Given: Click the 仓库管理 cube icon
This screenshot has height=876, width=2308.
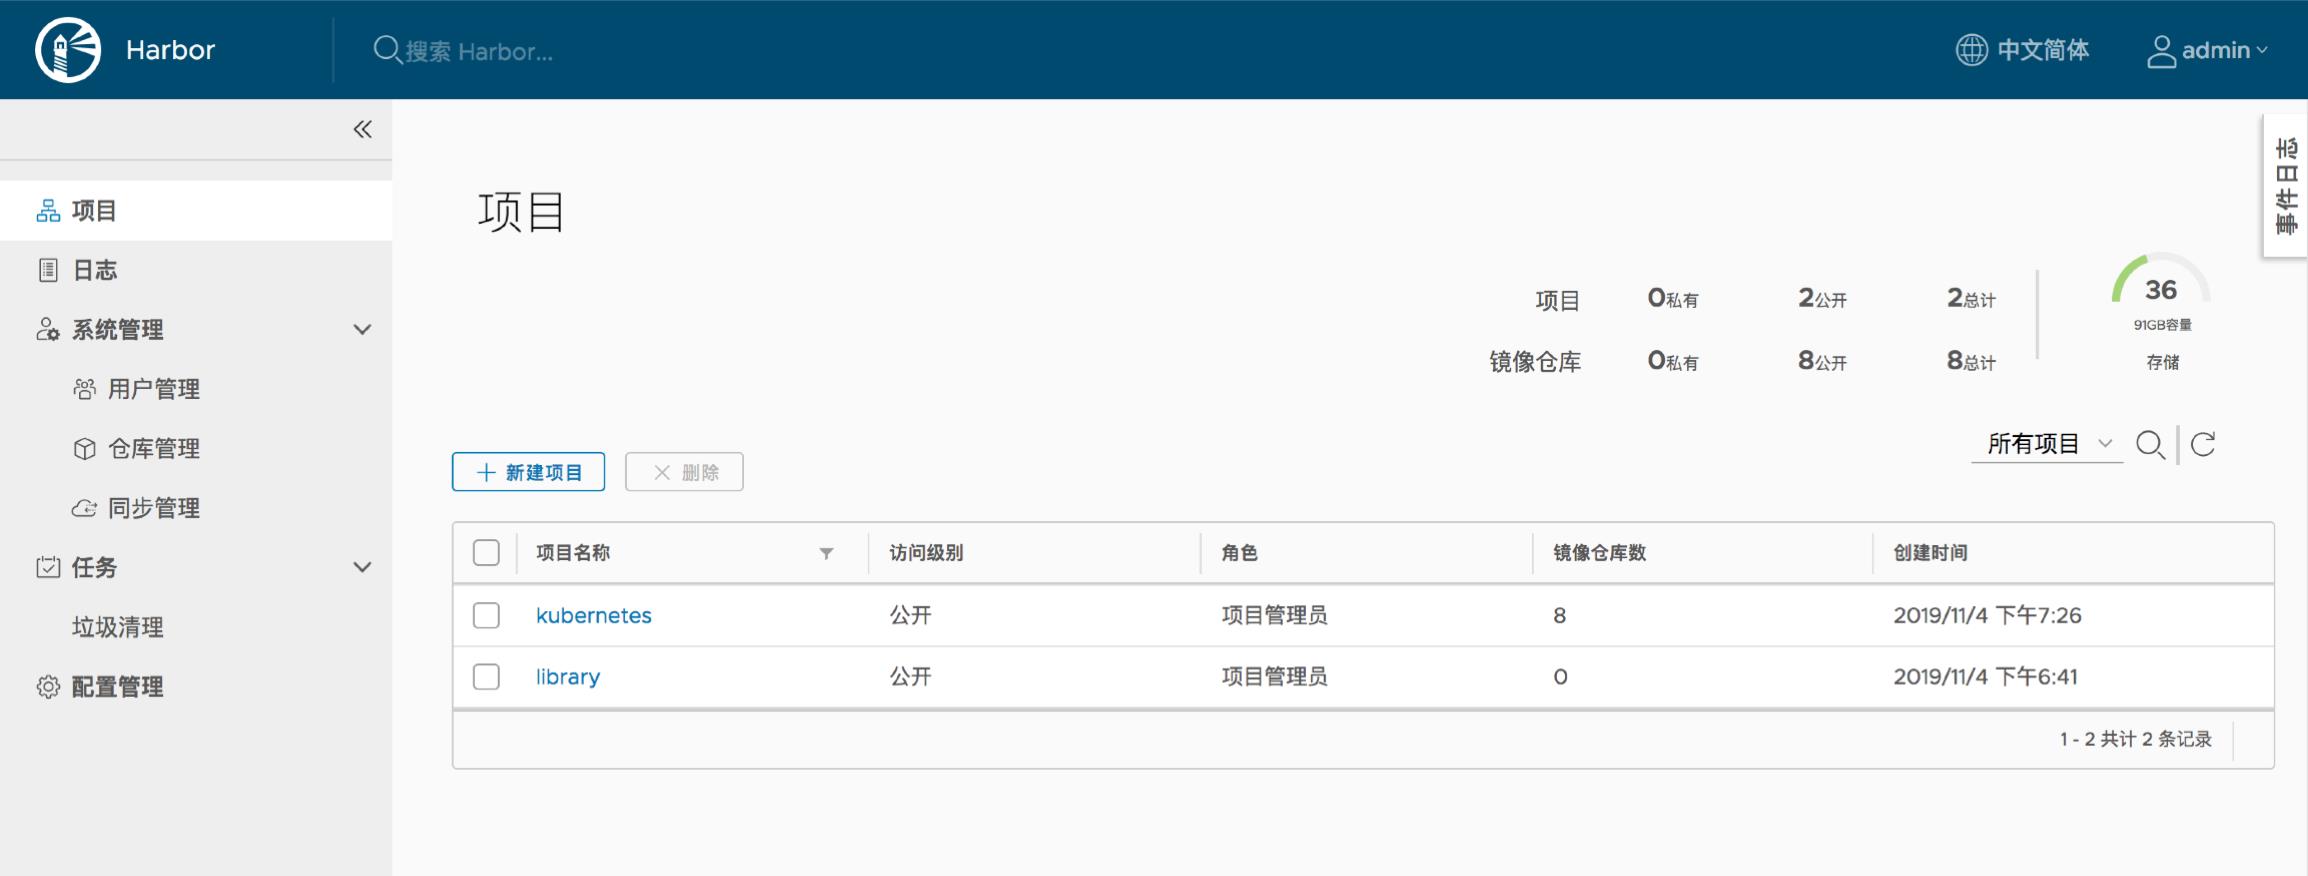Looking at the screenshot, I should (x=85, y=448).
